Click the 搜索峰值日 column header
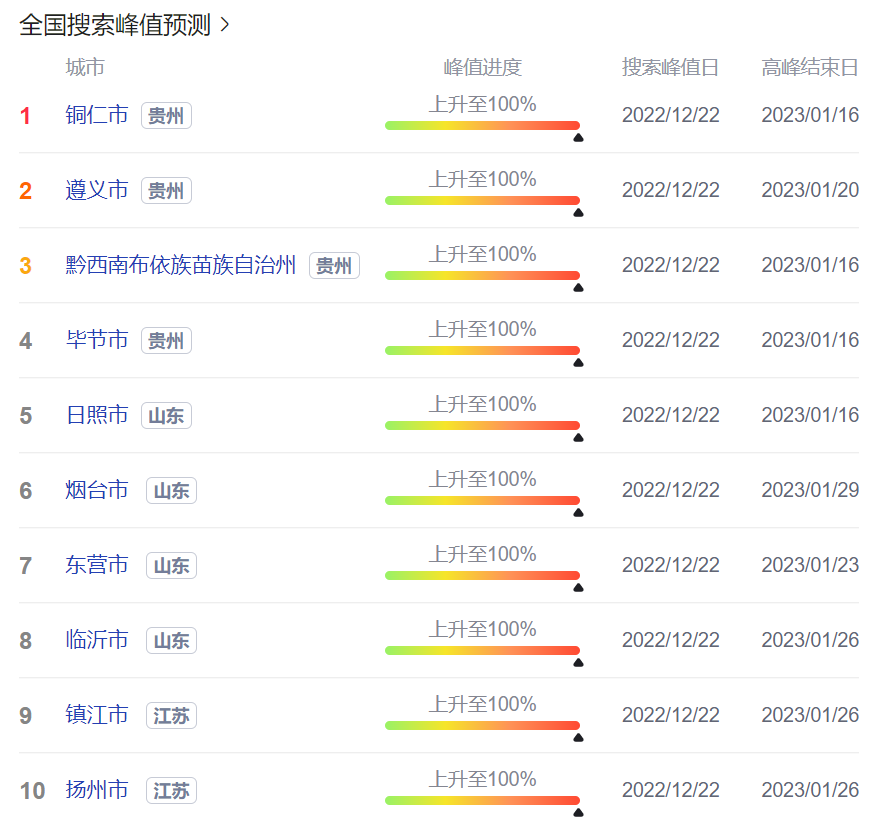The width and height of the screenshot is (874, 826). (671, 67)
